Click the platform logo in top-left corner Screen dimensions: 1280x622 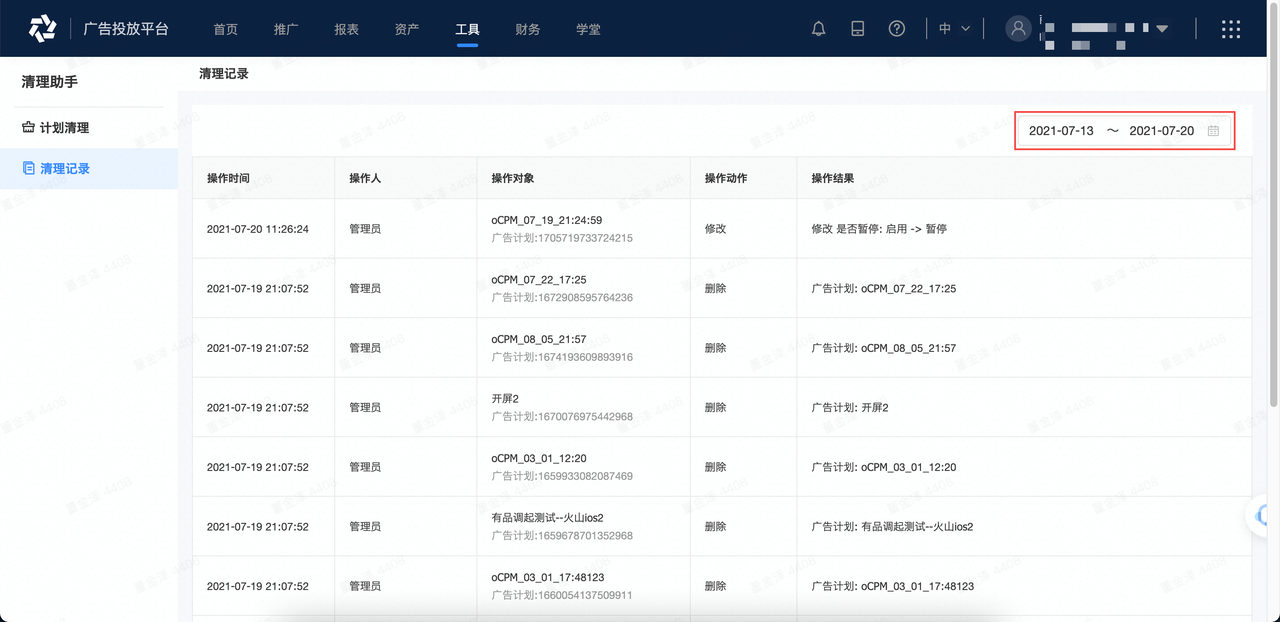(x=42, y=27)
